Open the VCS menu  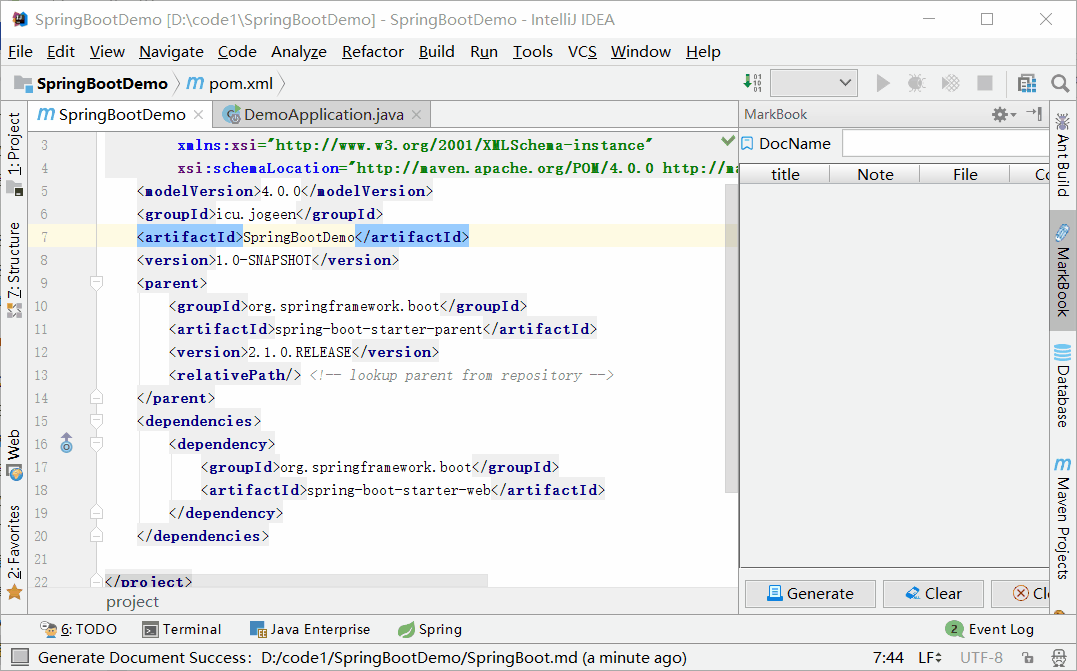coord(582,52)
